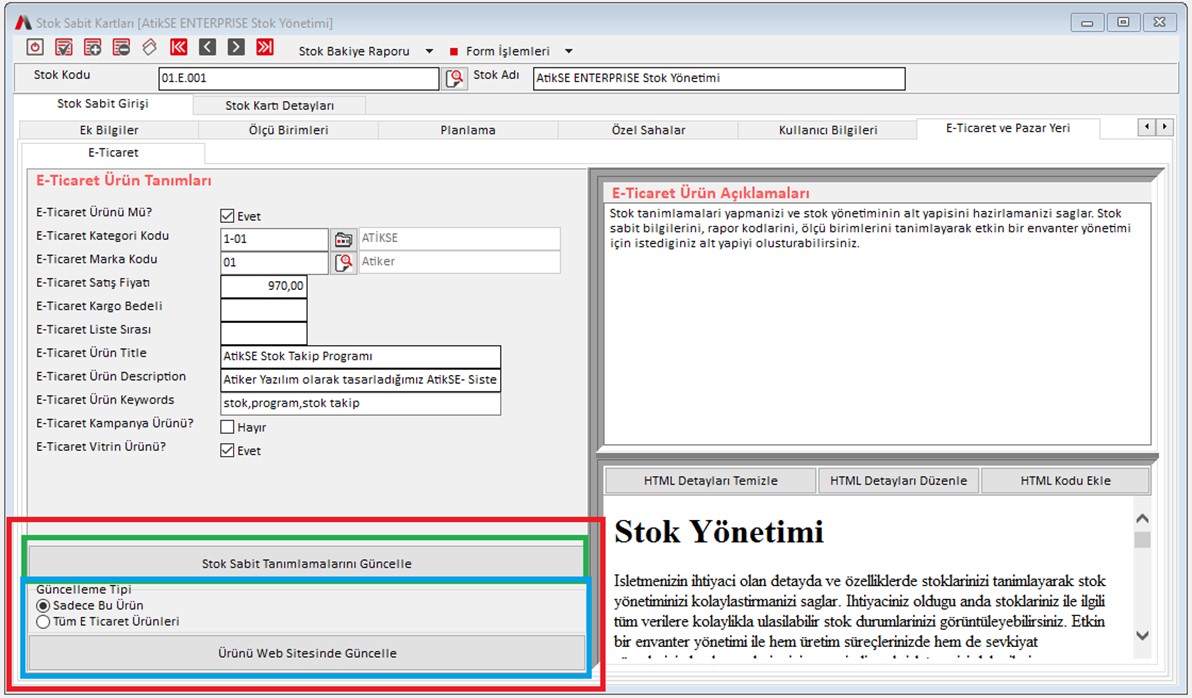Click the E-Ticaret Kargo Bedeli field

click(x=264, y=310)
